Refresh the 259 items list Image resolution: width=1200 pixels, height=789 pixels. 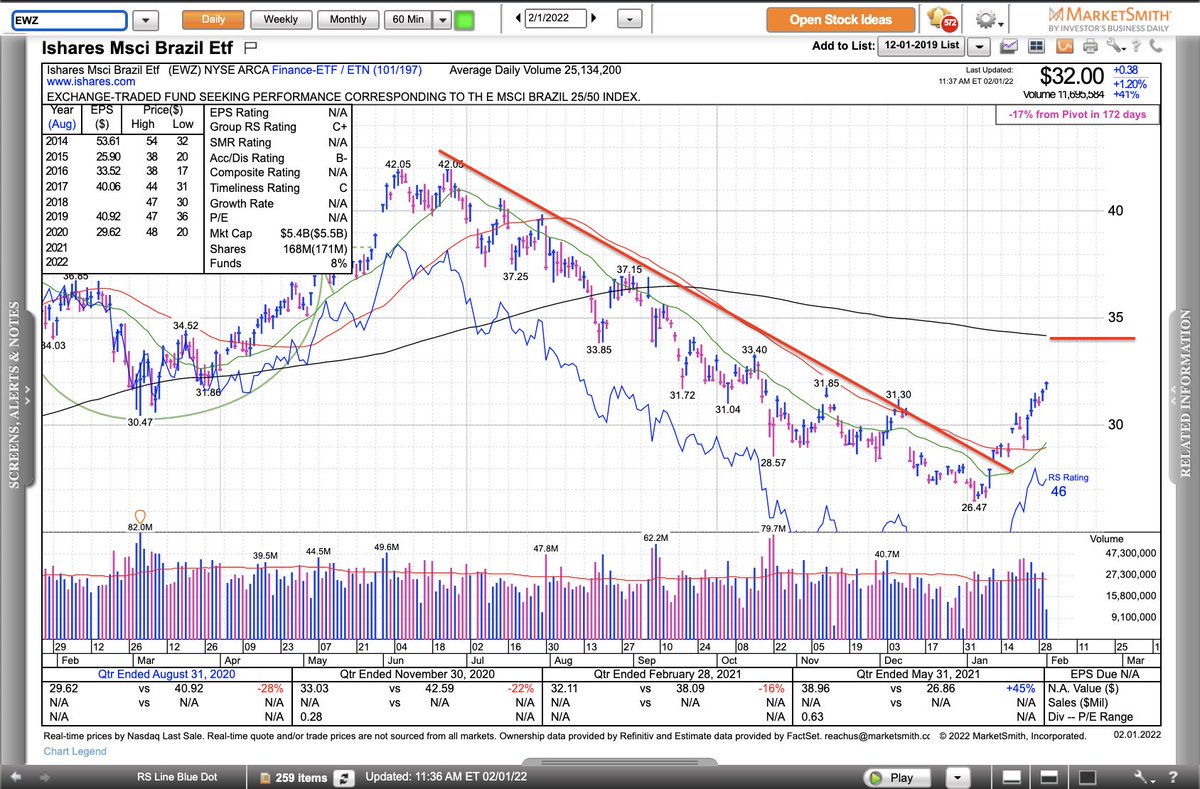tap(346, 777)
